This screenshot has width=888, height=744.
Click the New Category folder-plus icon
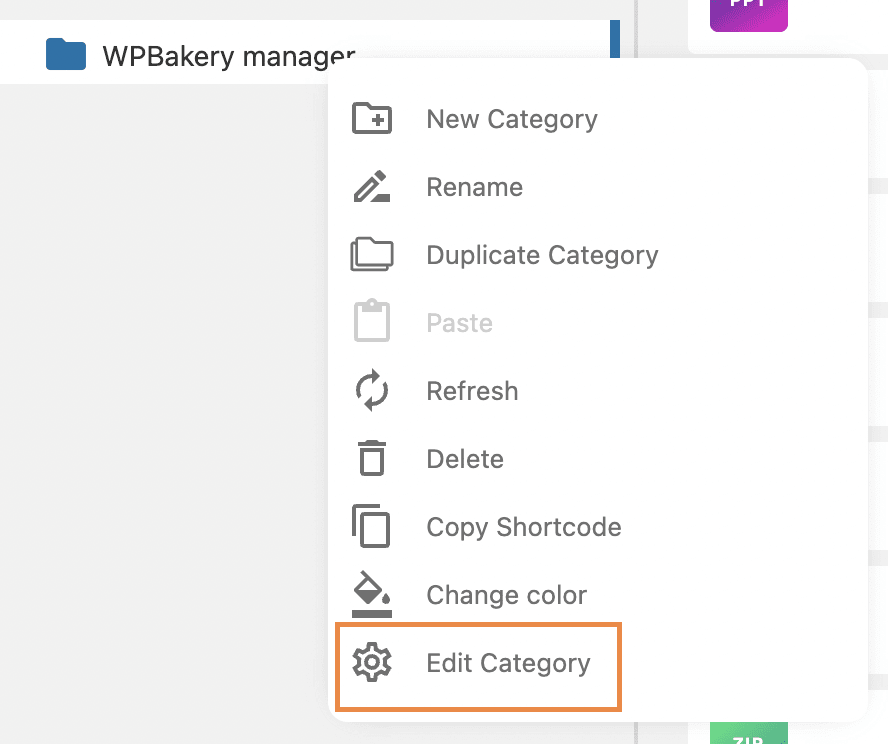[372, 119]
